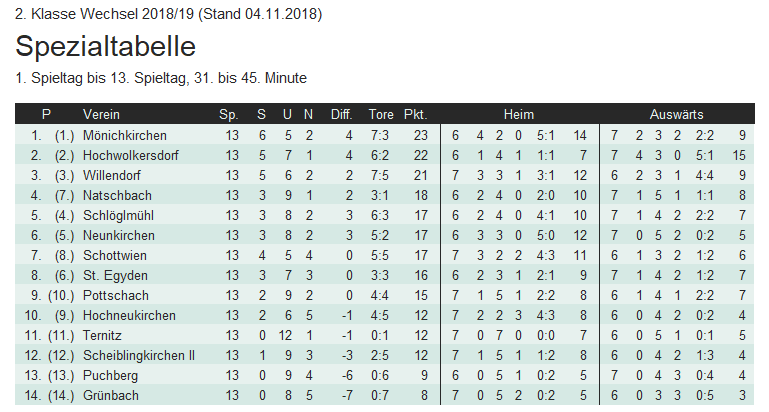Click the Grünbach team name
769x412 pixels.
click(111, 395)
